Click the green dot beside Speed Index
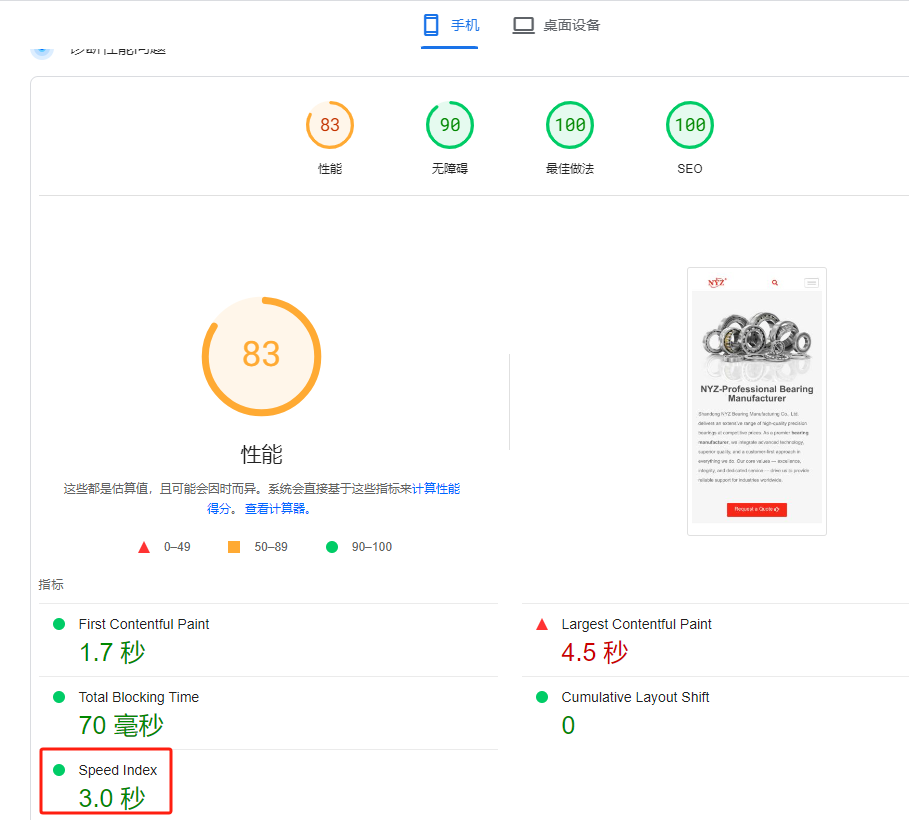The image size is (909, 820). pos(59,770)
